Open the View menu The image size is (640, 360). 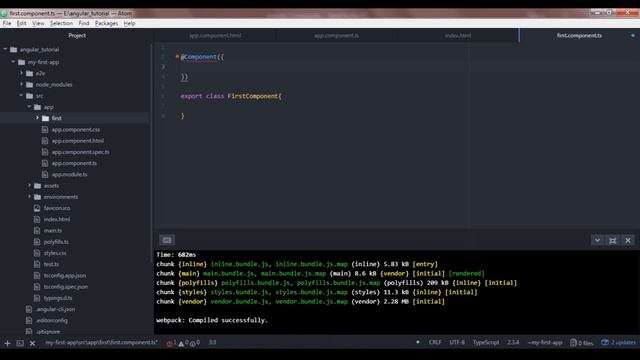click(x=38, y=24)
